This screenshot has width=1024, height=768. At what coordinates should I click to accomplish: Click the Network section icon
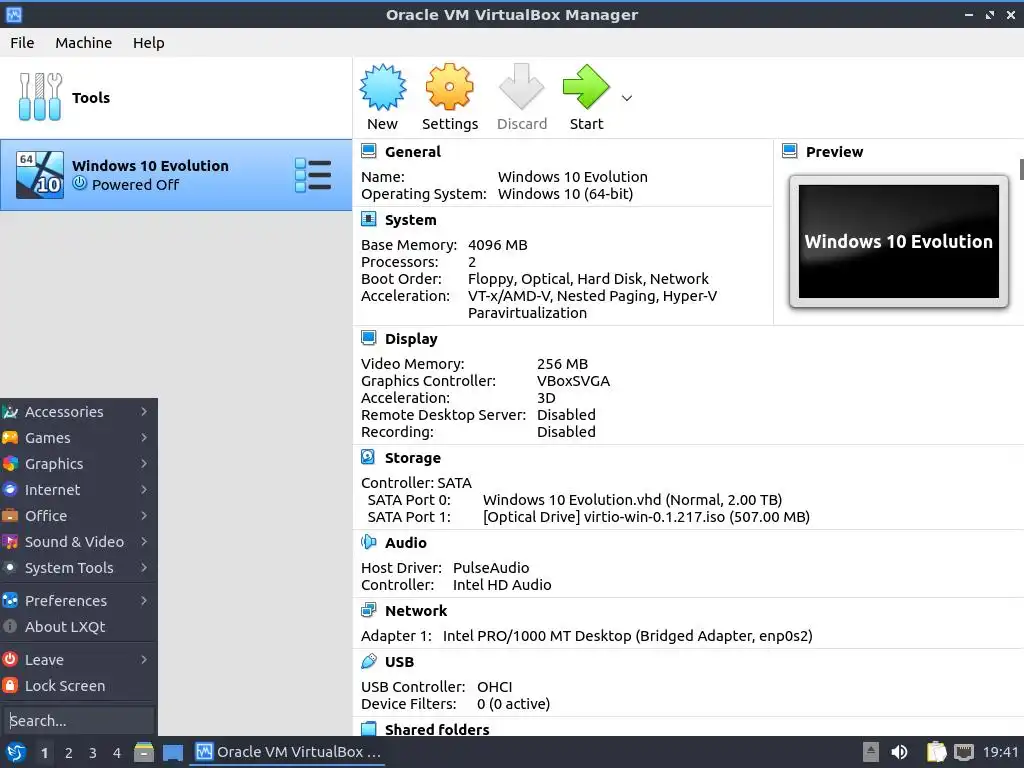point(368,610)
